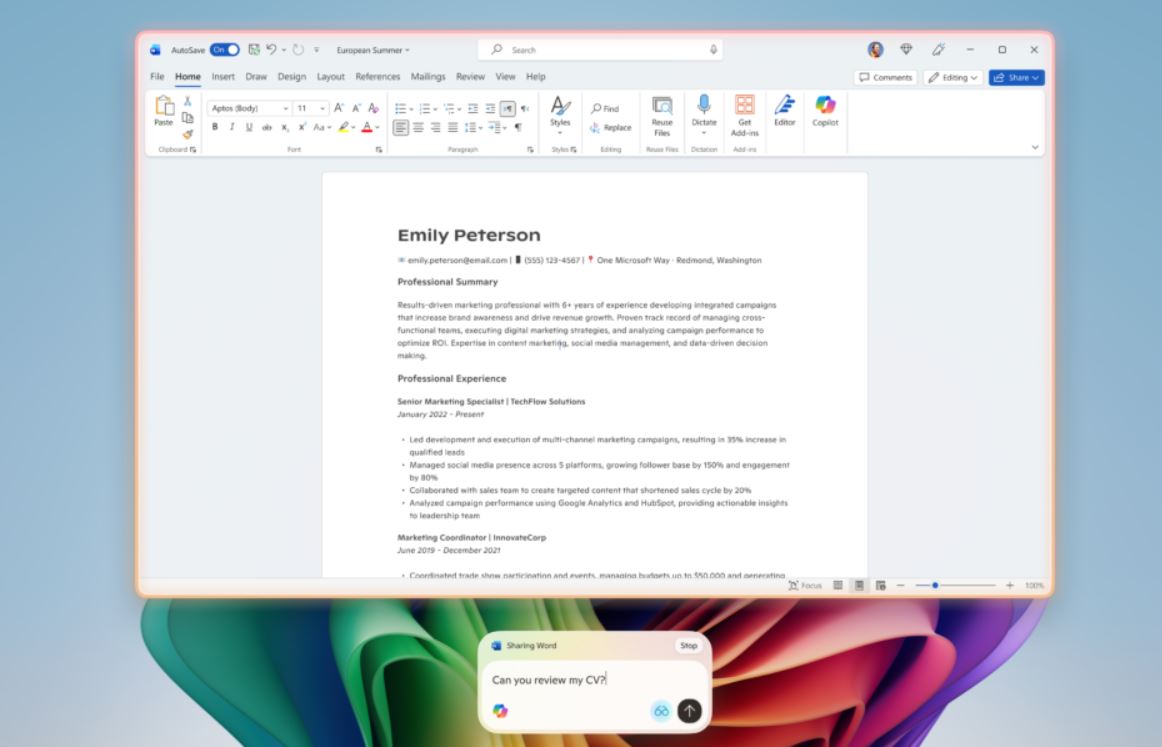
Task: Click the zoom slider handle
Action: [935, 585]
